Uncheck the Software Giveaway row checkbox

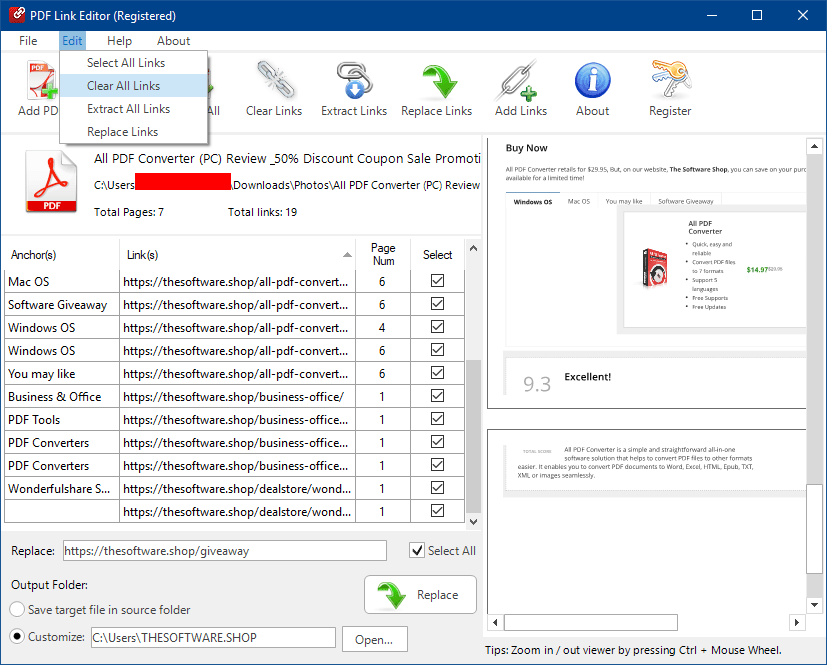click(437, 305)
